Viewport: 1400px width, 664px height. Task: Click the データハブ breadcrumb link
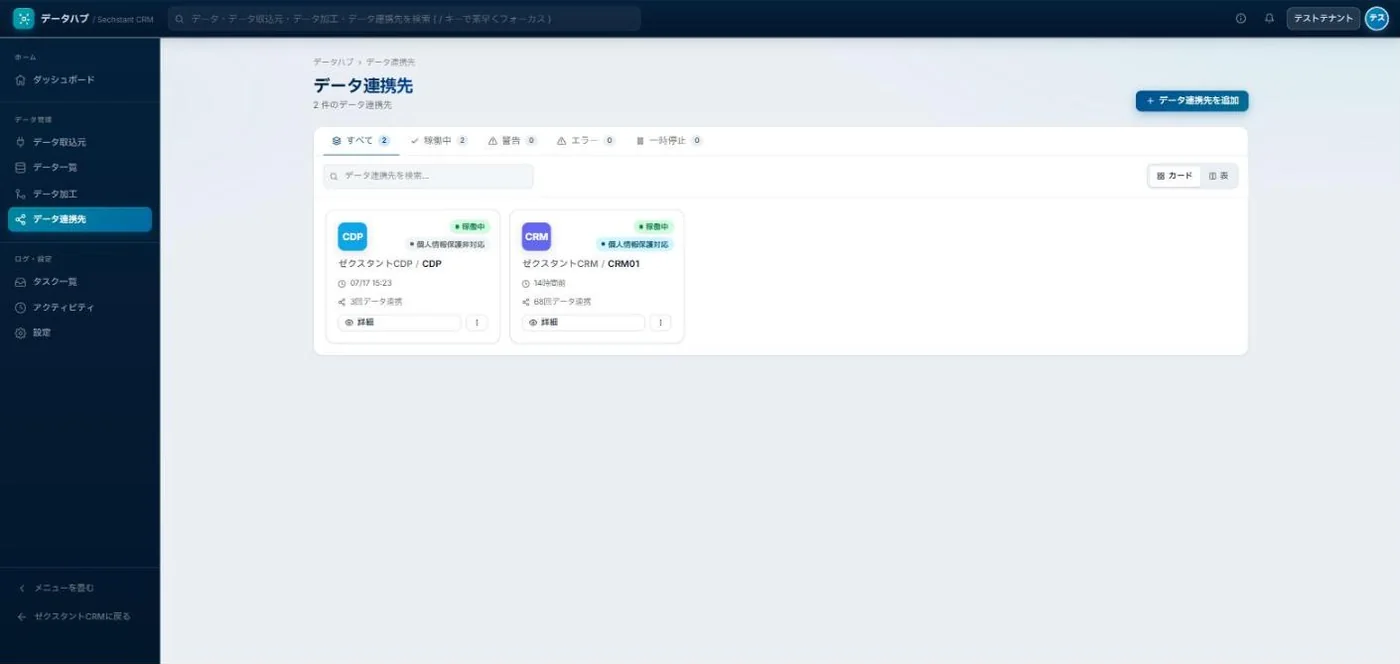point(333,62)
